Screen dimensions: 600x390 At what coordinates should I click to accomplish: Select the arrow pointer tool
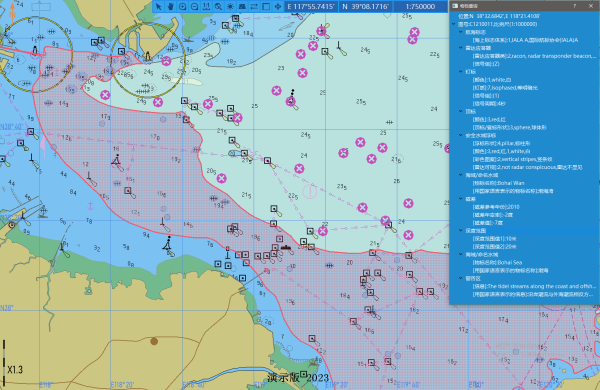tap(158, 7)
